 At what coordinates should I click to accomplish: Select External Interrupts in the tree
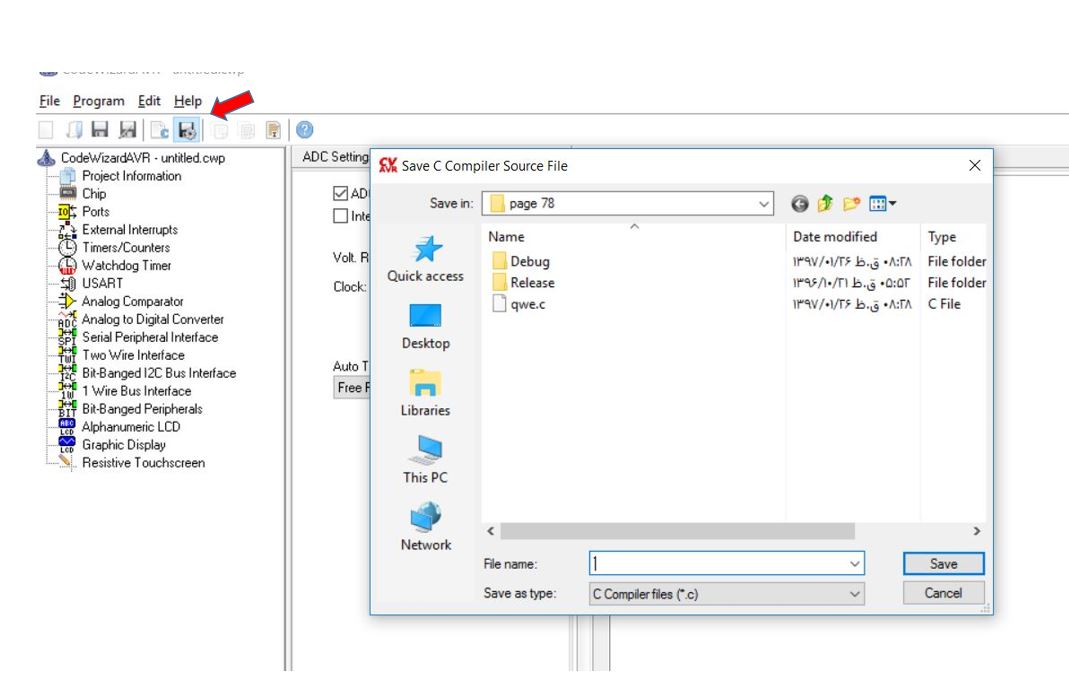click(x=130, y=230)
